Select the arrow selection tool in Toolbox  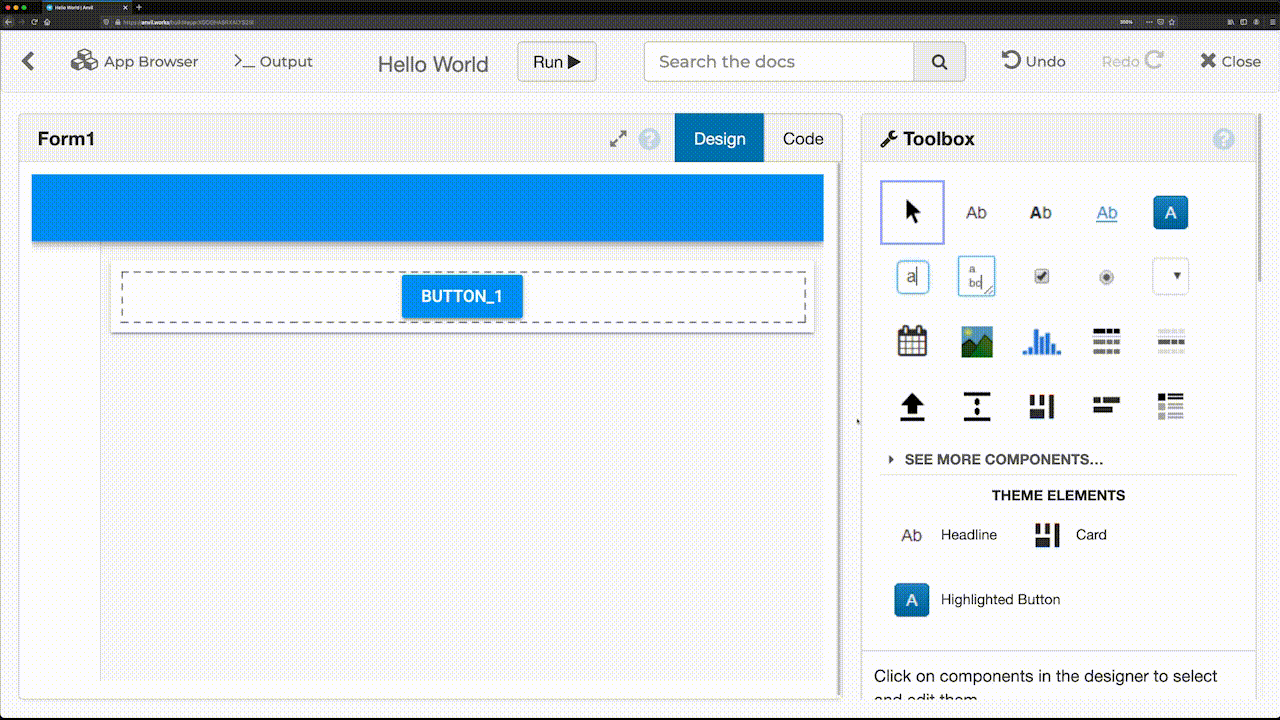pyautogui.click(x=911, y=212)
